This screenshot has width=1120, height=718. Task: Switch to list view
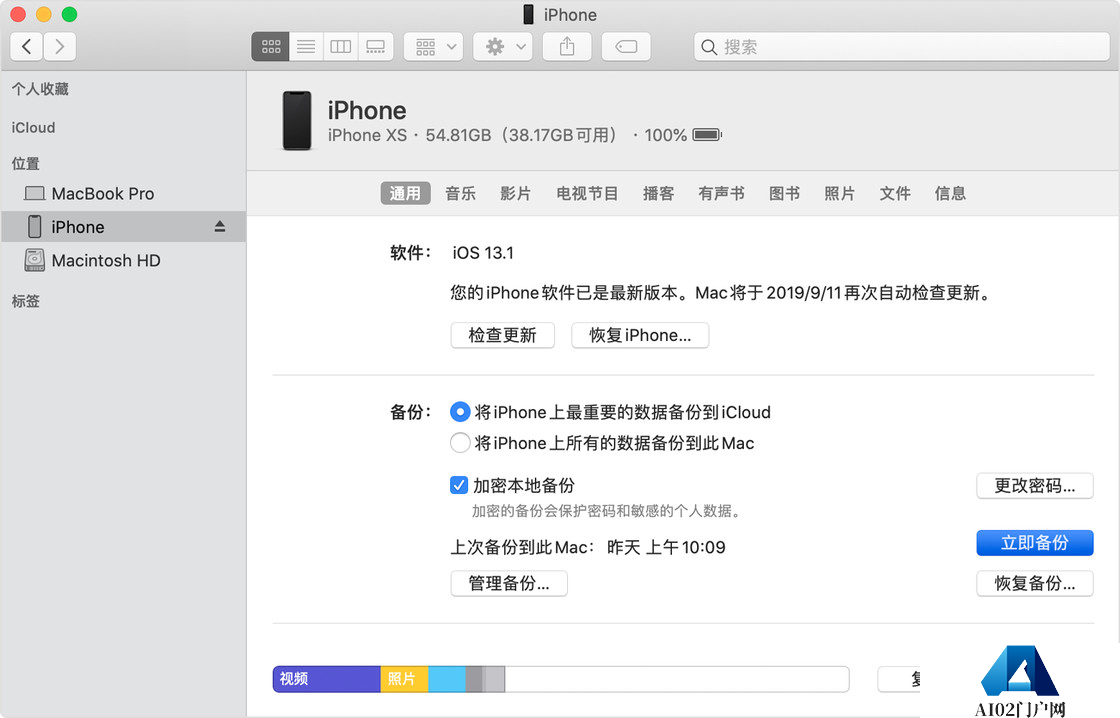306,46
